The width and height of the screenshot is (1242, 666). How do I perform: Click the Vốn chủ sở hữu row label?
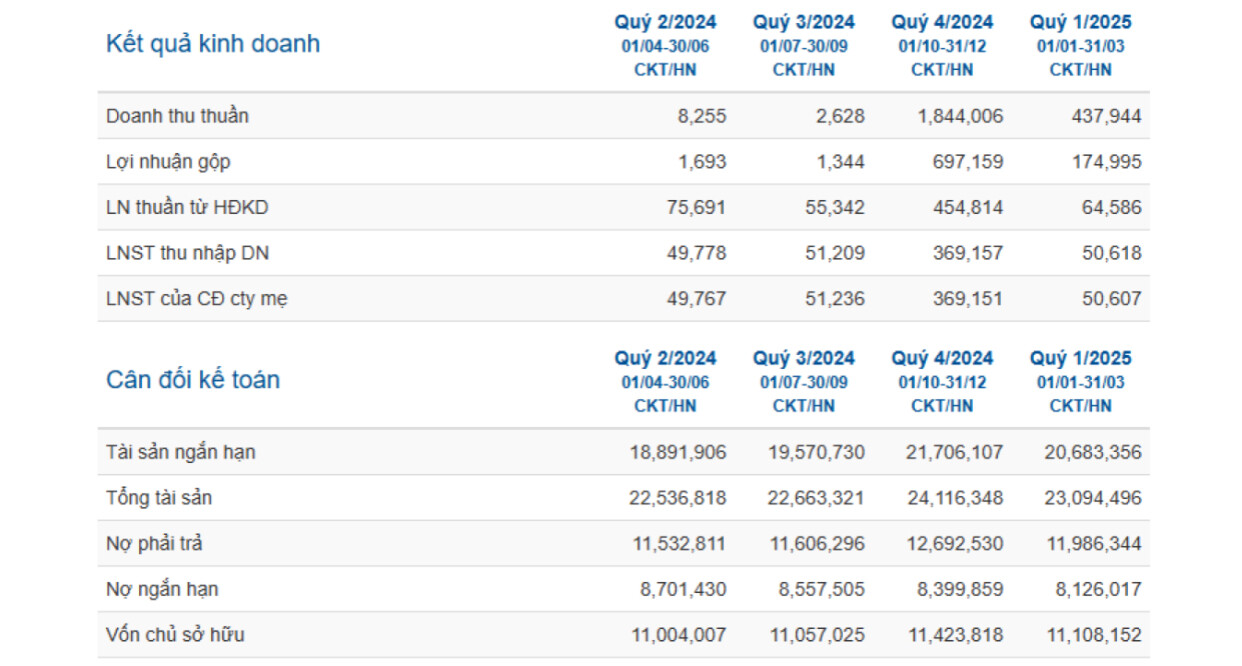pyautogui.click(x=175, y=634)
